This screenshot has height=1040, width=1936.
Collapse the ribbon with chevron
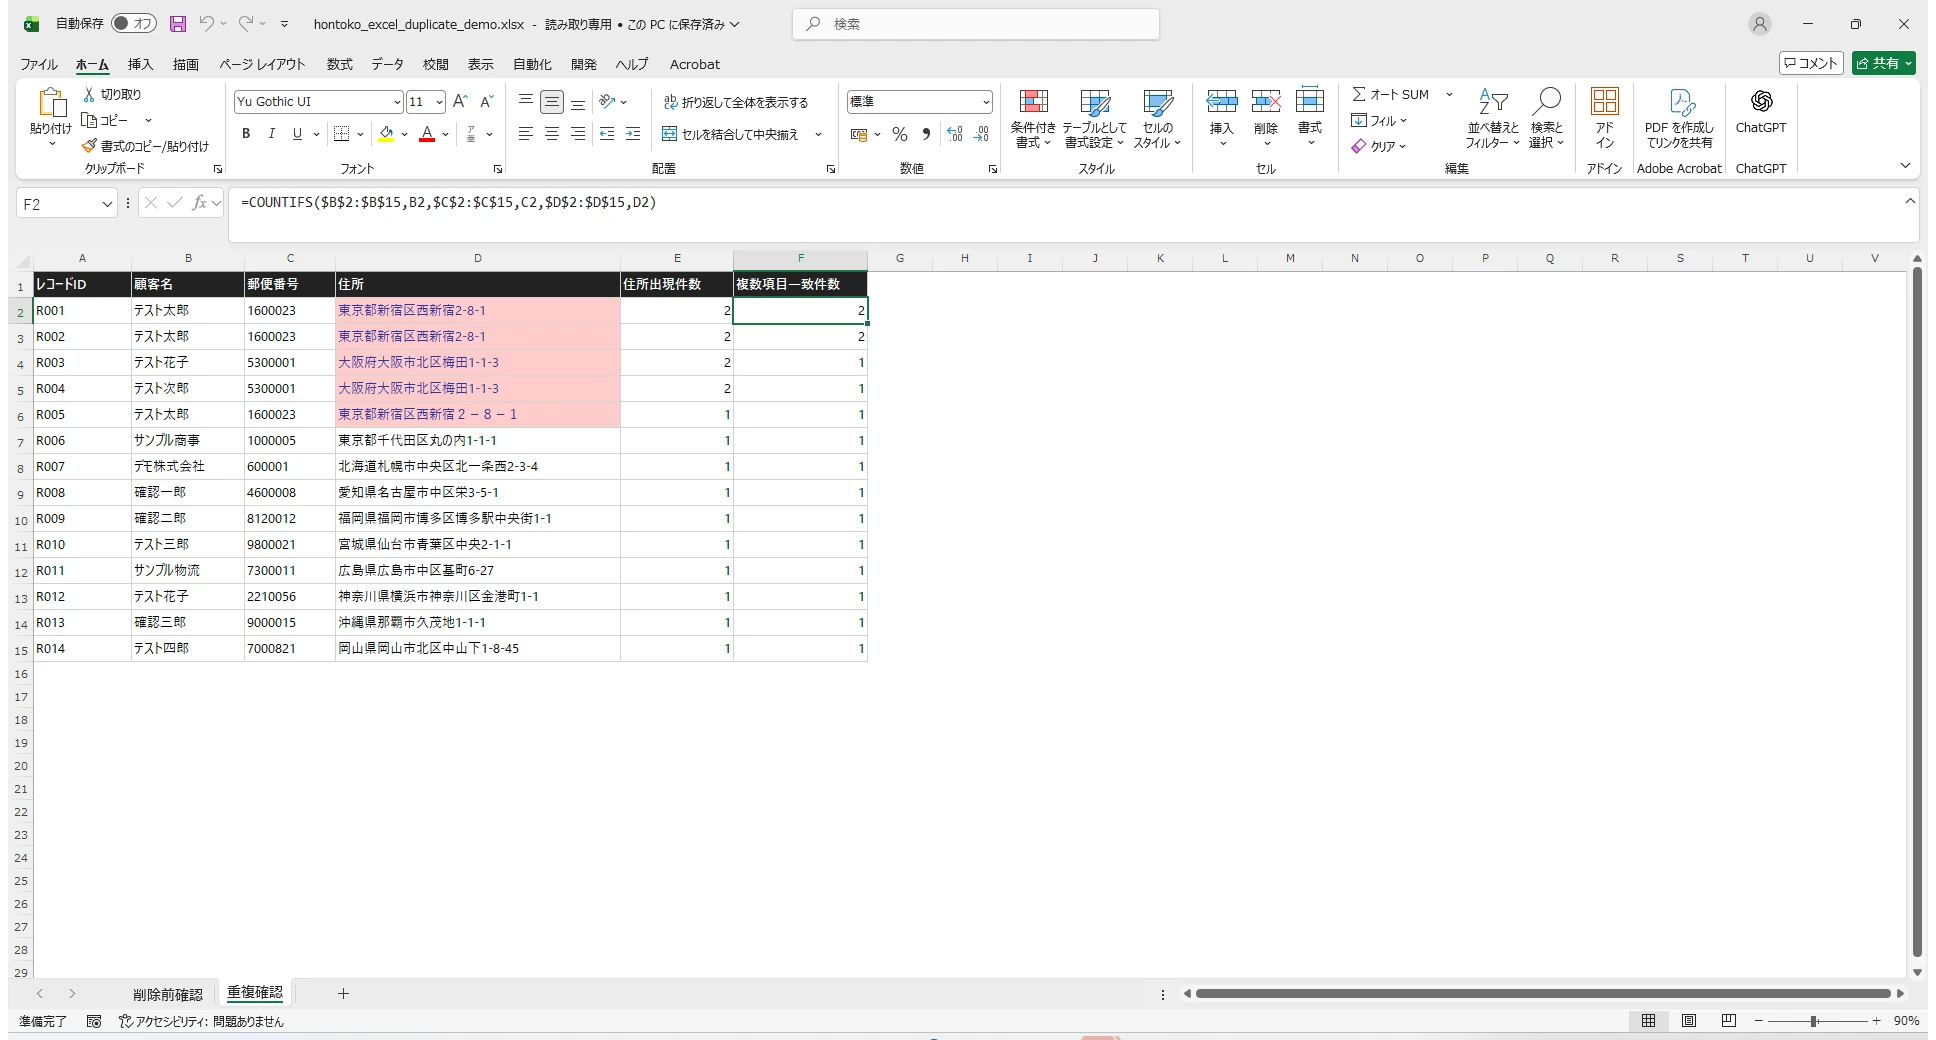(x=1905, y=166)
